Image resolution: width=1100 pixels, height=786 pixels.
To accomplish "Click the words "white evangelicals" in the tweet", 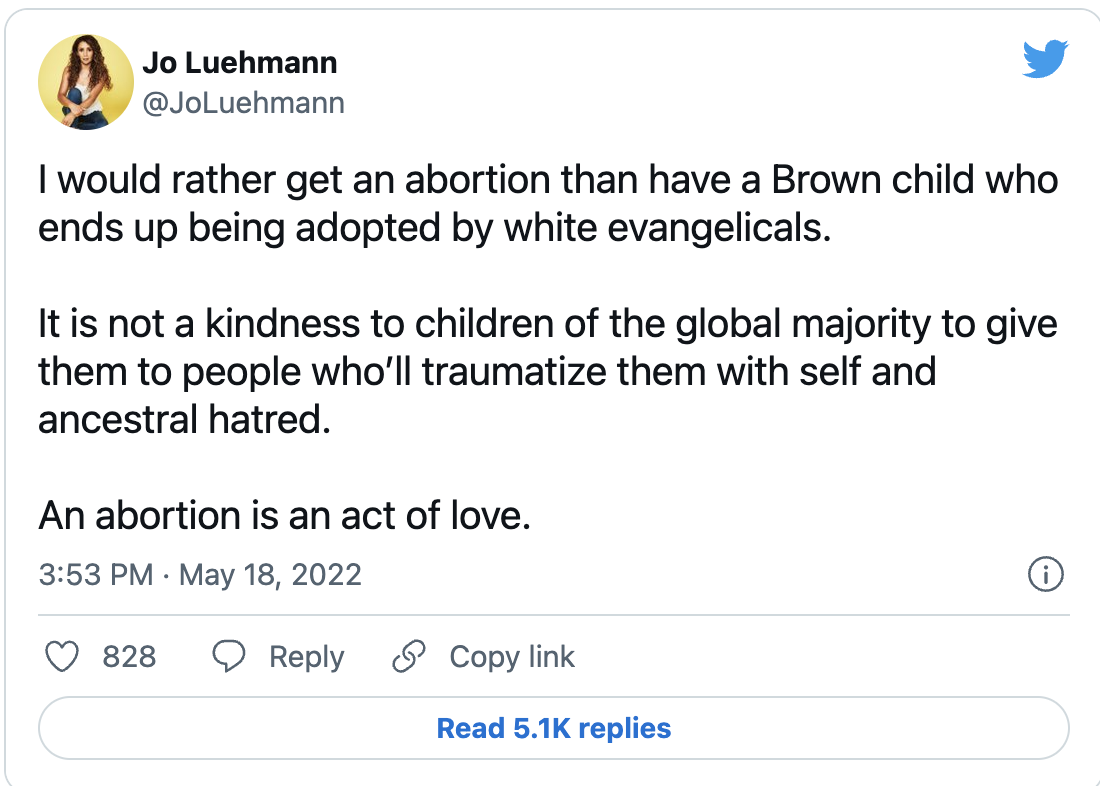I will (666, 228).
